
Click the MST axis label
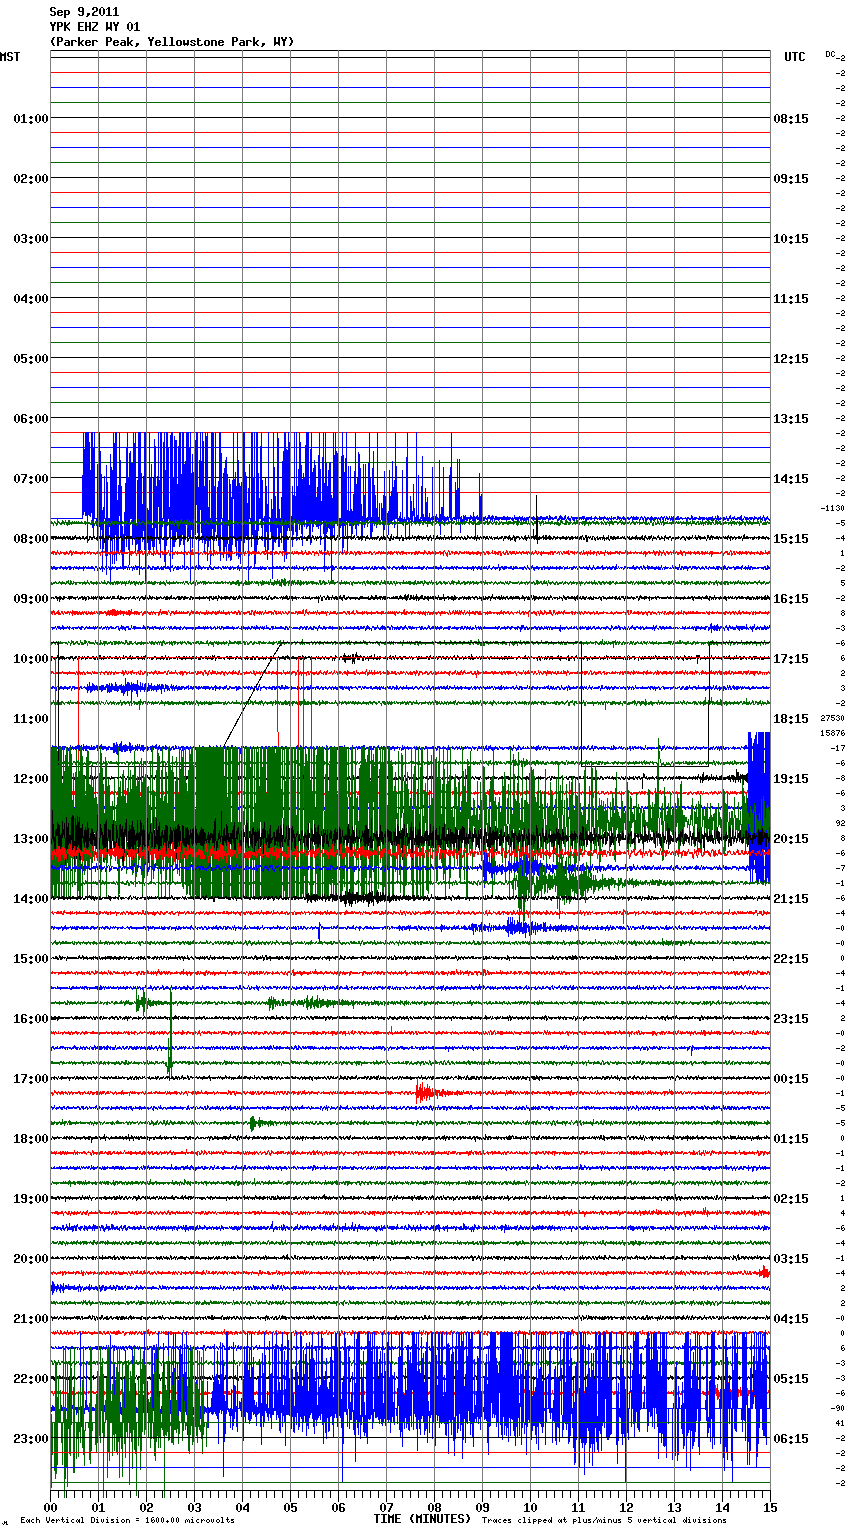pyautogui.click(x=10, y=57)
